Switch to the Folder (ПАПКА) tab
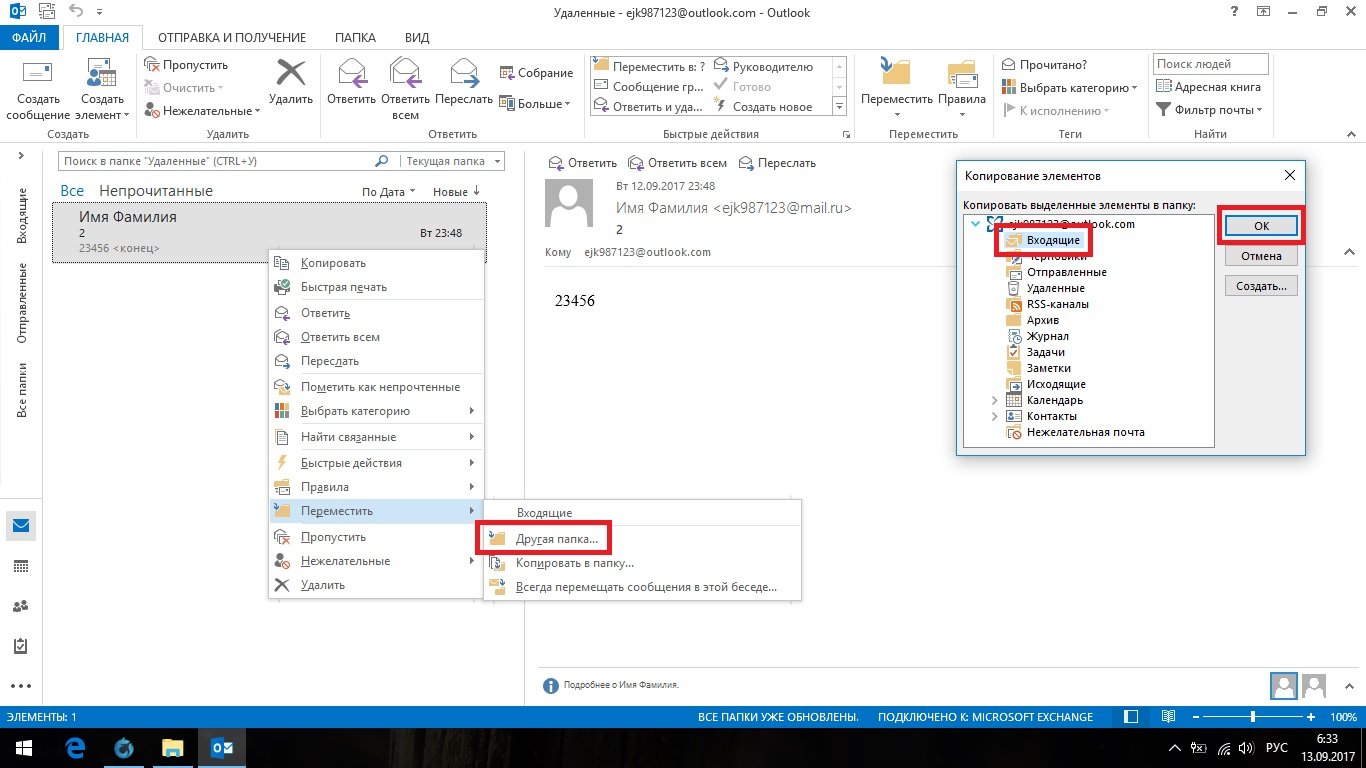 (355, 38)
